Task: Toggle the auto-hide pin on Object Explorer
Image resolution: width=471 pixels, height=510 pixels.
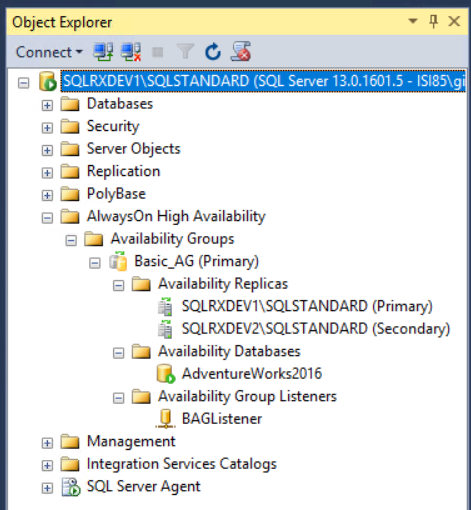Action: tap(433, 22)
